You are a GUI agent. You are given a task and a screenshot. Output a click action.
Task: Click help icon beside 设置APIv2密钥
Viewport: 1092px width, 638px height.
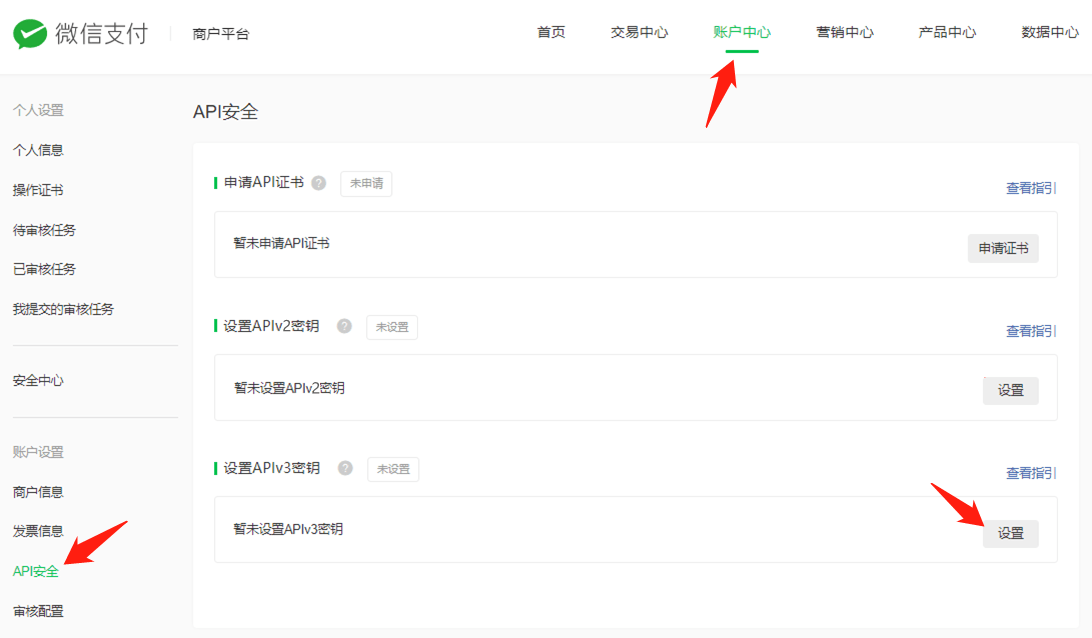click(345, 326)
